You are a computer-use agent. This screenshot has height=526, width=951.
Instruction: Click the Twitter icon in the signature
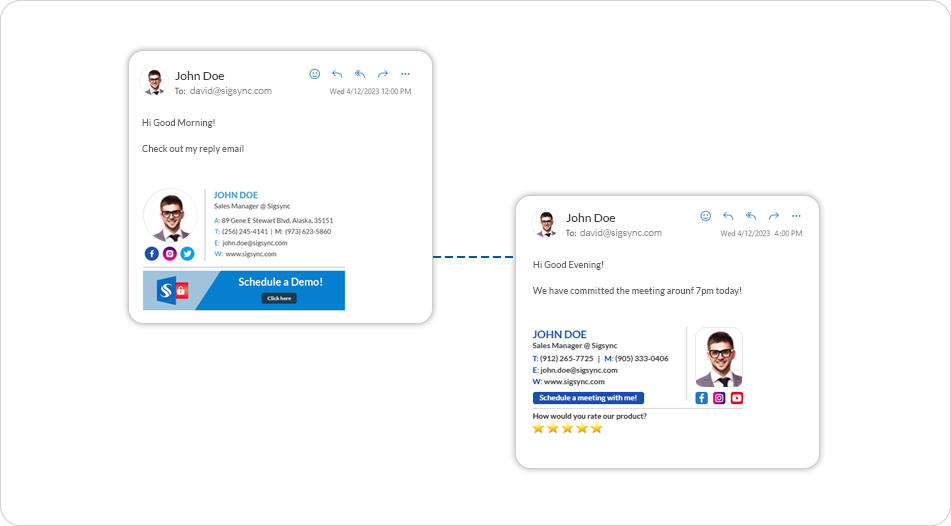[x=187, y=254]
